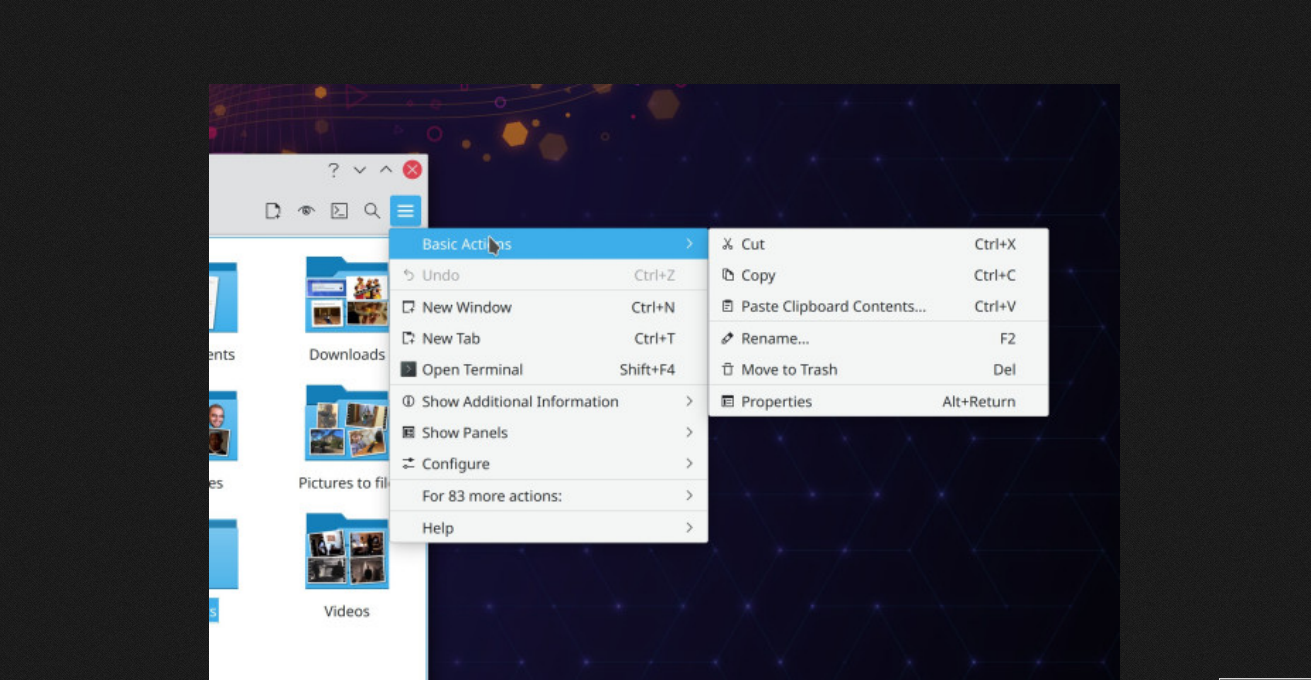This screenshot has height=680, width=1311.
Task: Select New Window menu item
Action: point(549,307)
